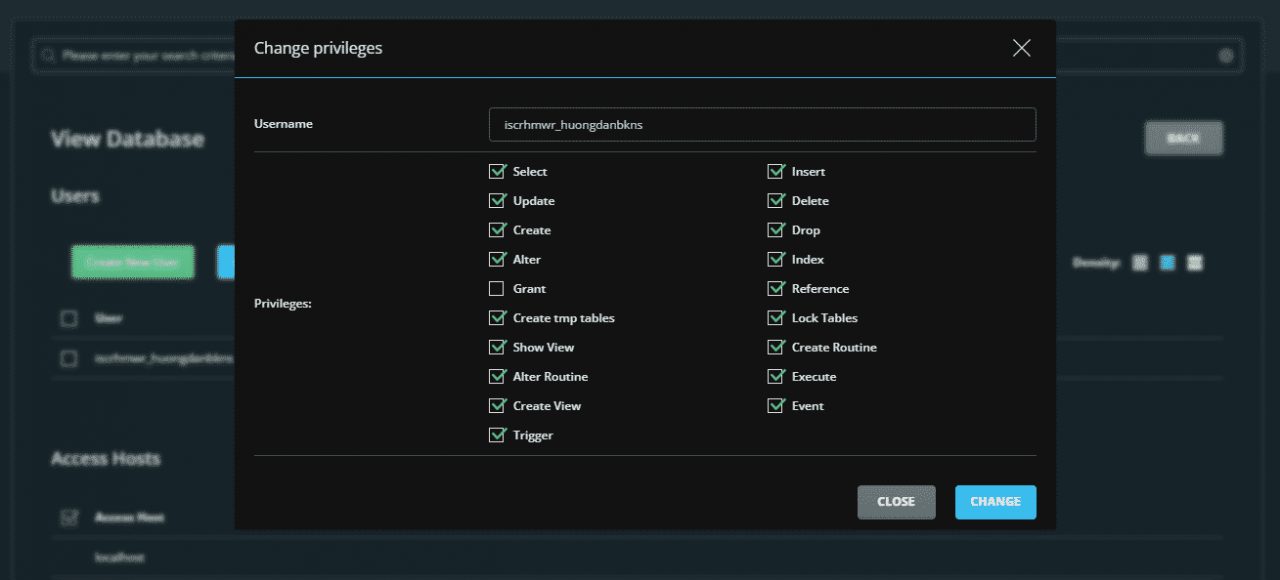Viewport: 1280px width, 580px height.
Task: Disable the Index privilege checkbox
Action: coord(776,260)
